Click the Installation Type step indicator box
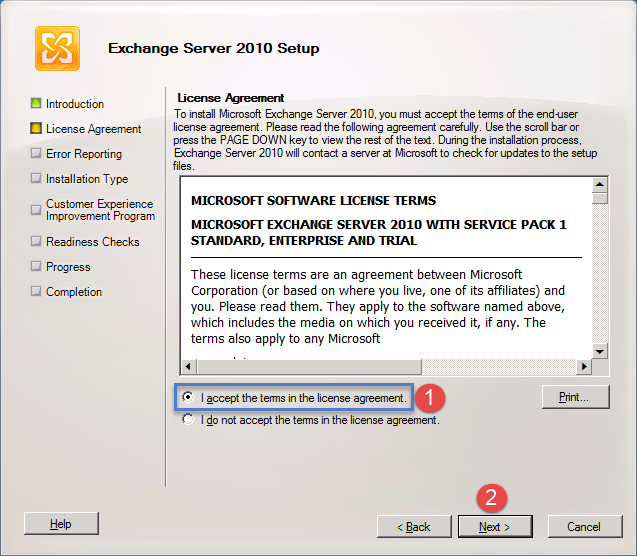The width and height of the screenshot is (637, 556). click(36, 178)
